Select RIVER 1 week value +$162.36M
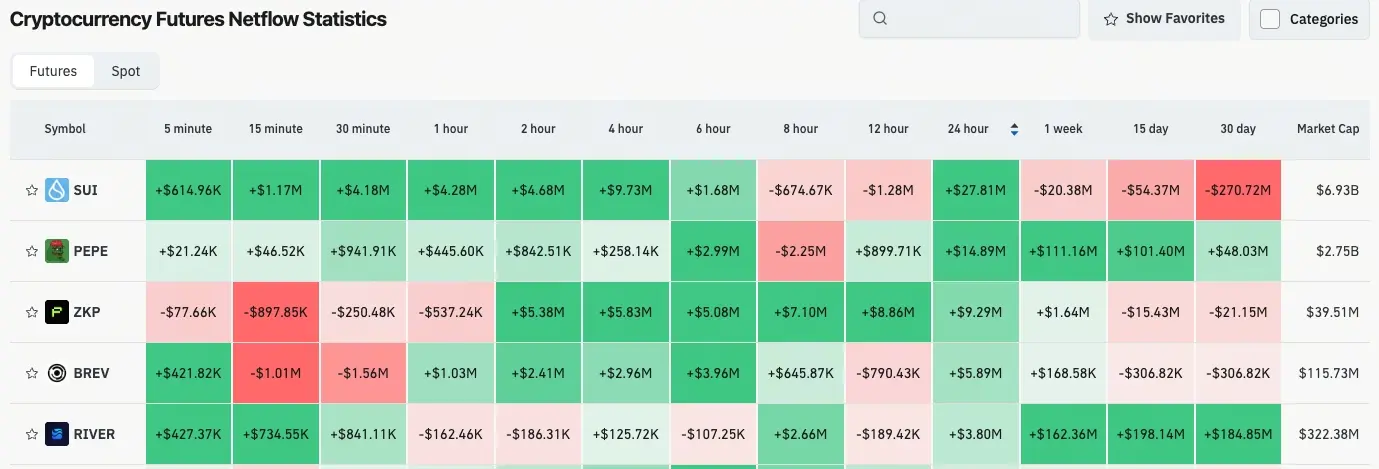This screenshot has width=1379, height=469. click(x=1063, y=434)
